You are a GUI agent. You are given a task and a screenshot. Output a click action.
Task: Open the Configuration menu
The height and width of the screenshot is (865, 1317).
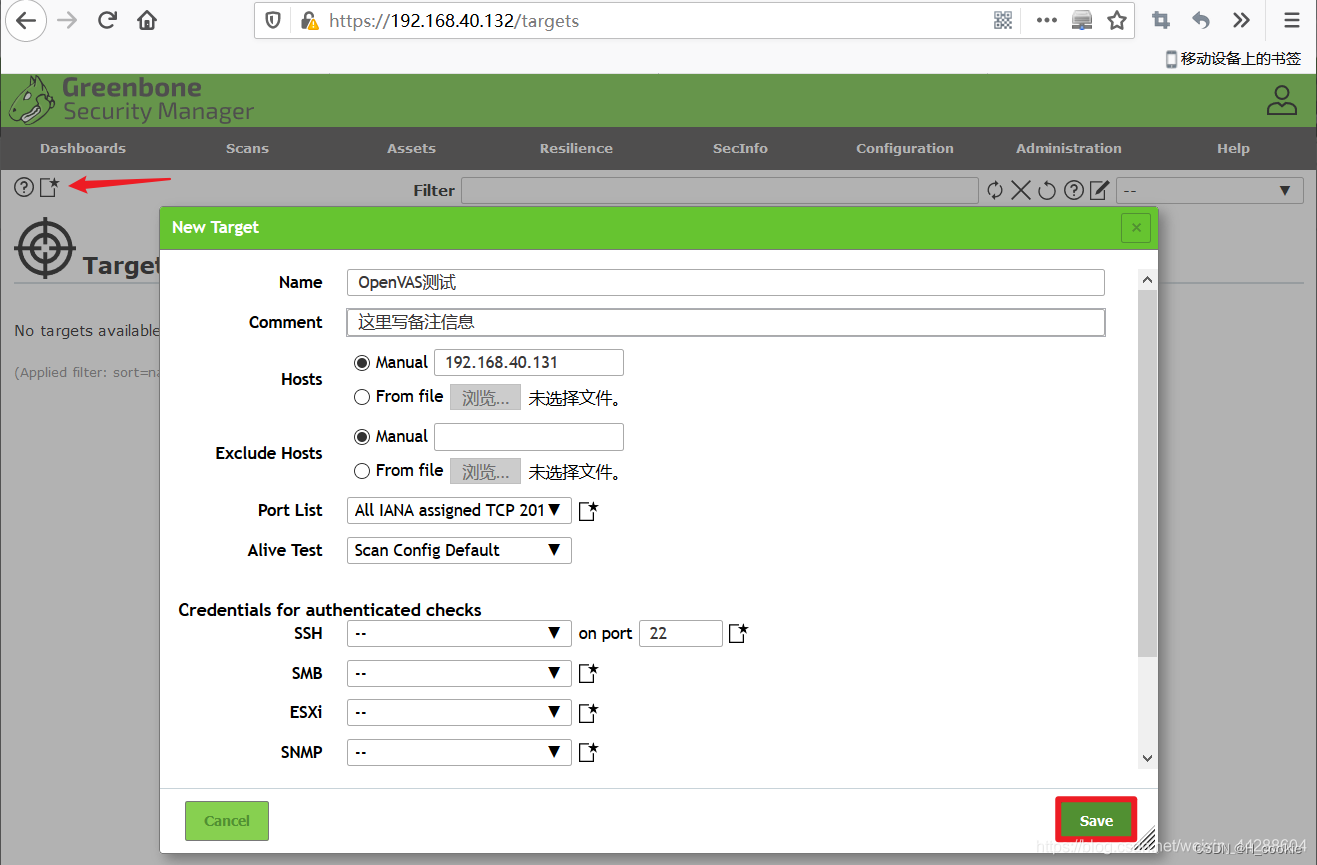[x=905, y=148]
